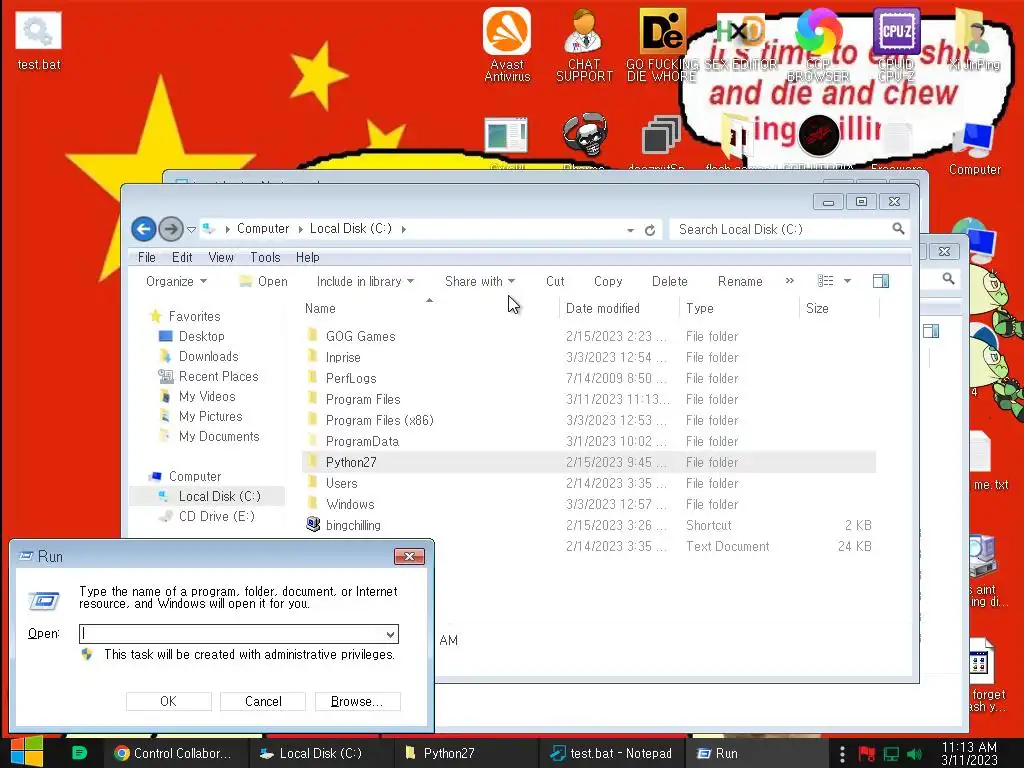The width and height of the screenshot is (1024, 768).
Task: Expand the Run dialog Open combo box arrow
Action: 390,634
